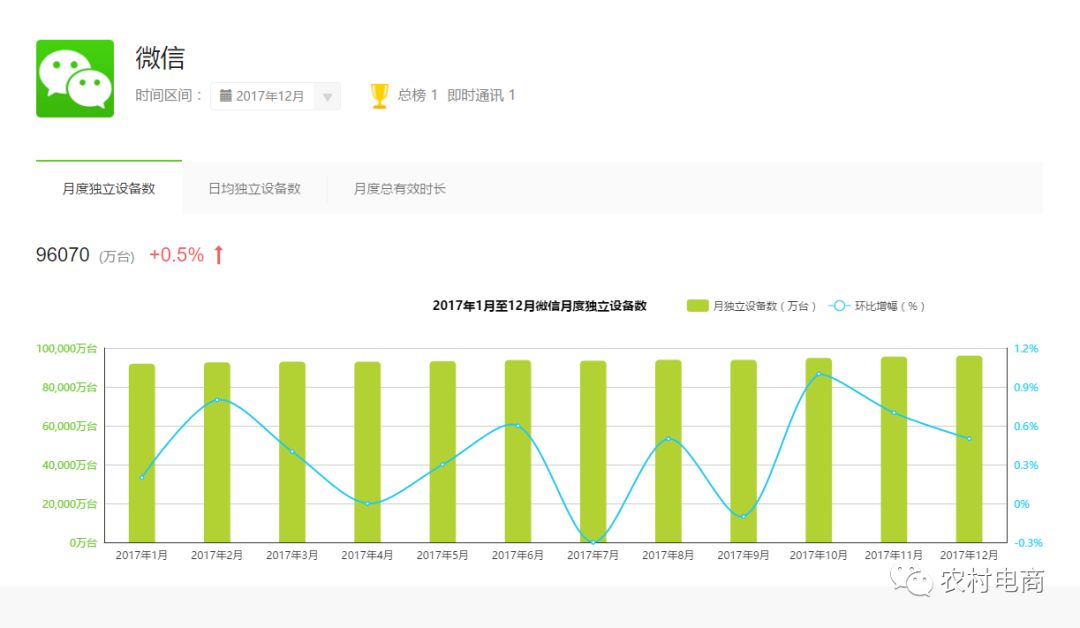Click the green WeChat app logo

[75, 79]
